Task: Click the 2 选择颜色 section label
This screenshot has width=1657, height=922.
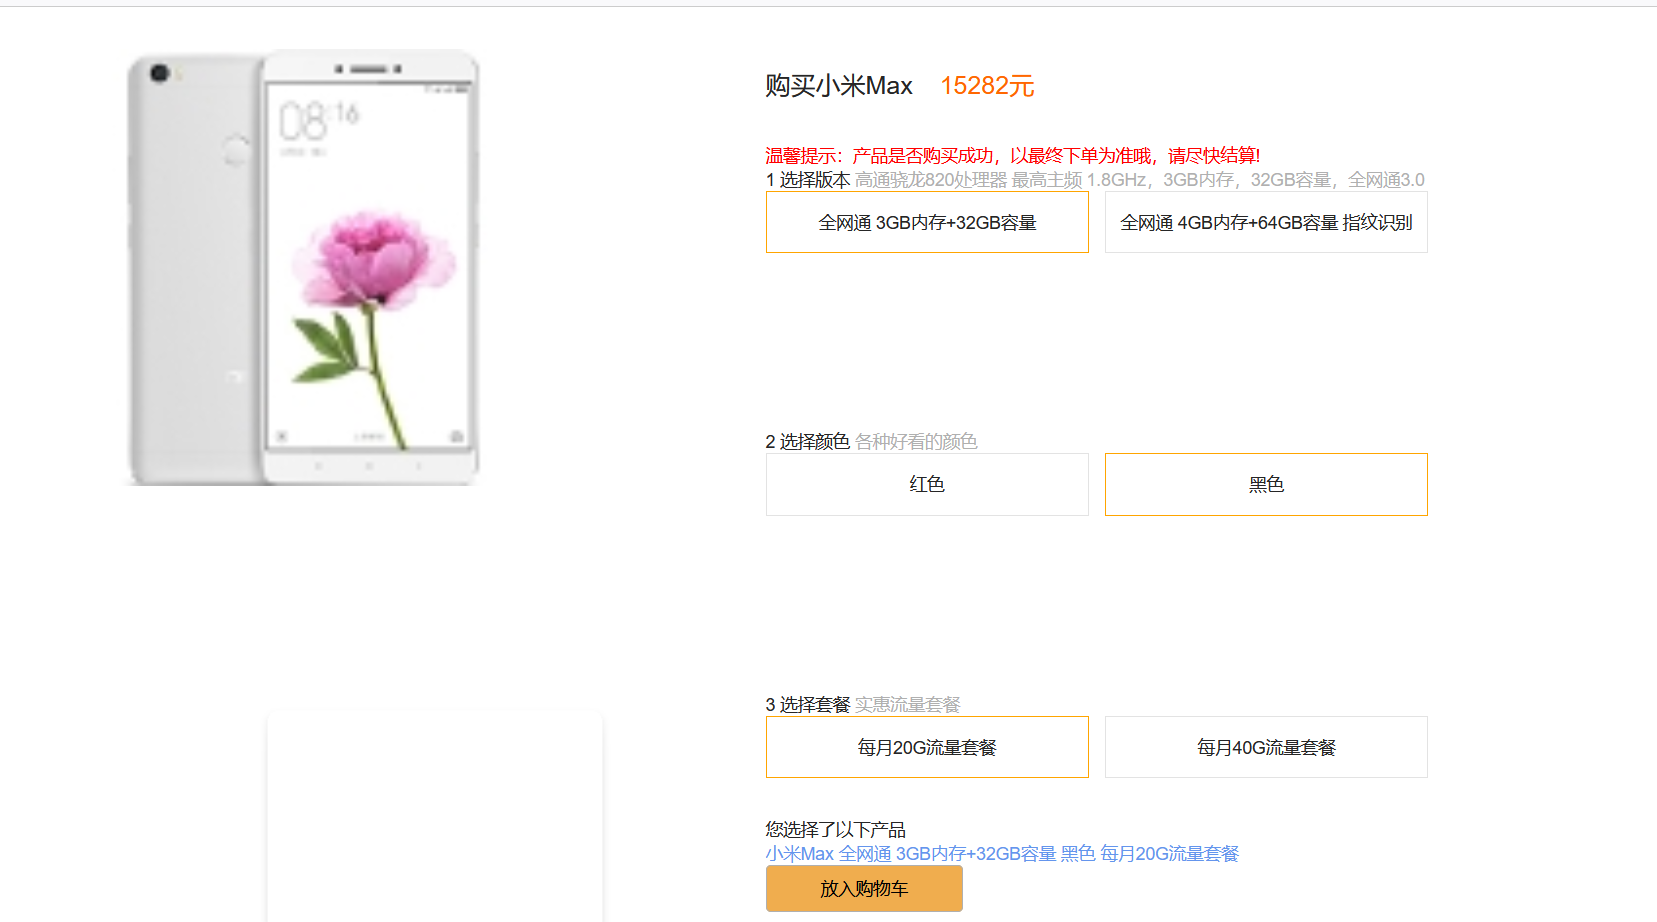Action: click(808, 442)
